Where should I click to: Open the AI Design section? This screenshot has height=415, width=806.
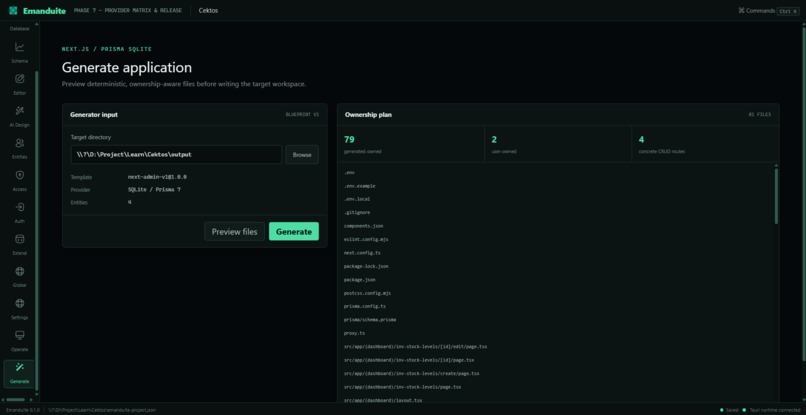pos(20,117)
